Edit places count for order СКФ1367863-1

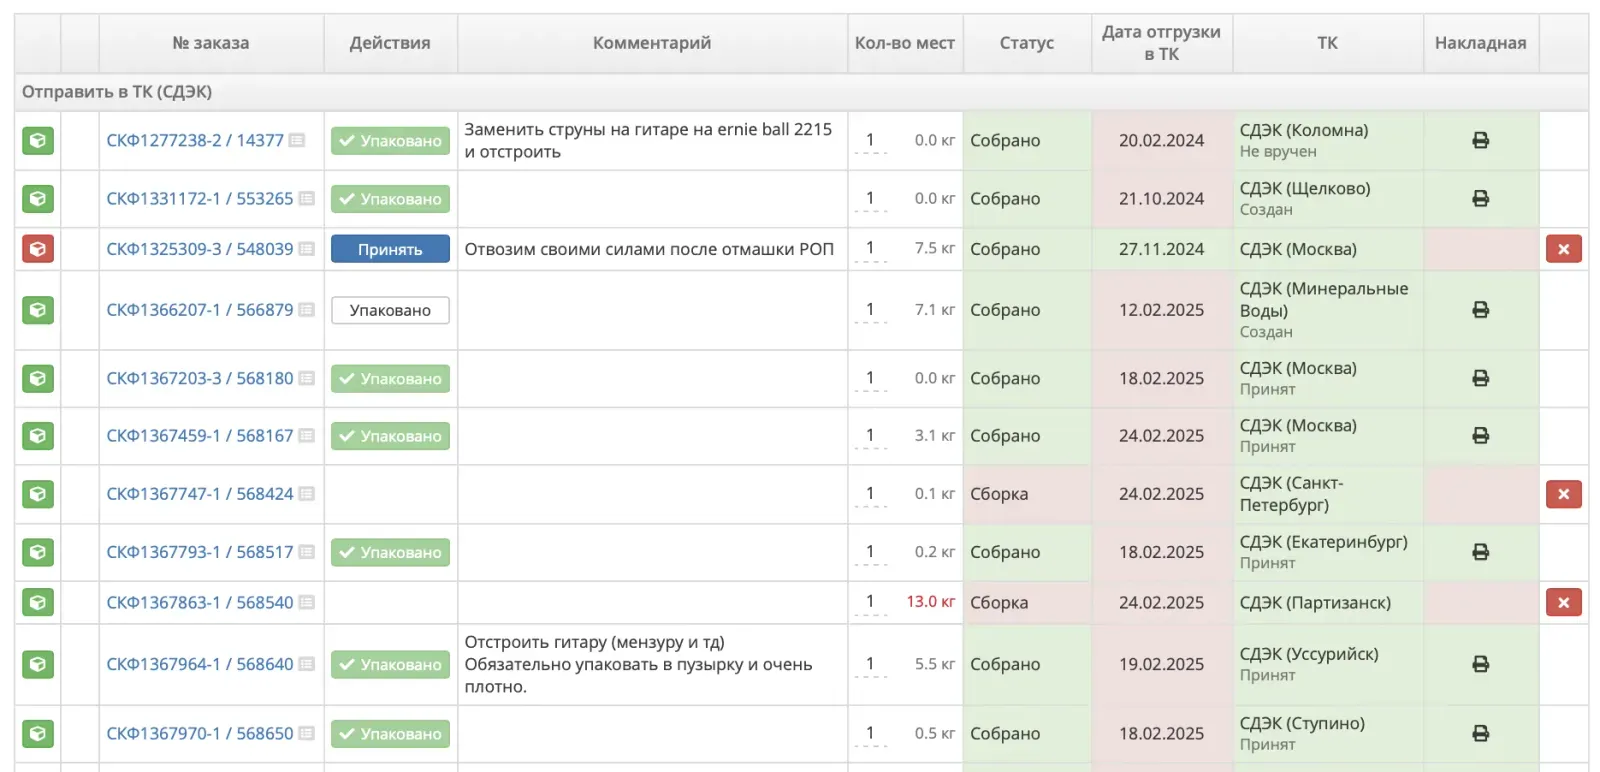click(870, 603)
